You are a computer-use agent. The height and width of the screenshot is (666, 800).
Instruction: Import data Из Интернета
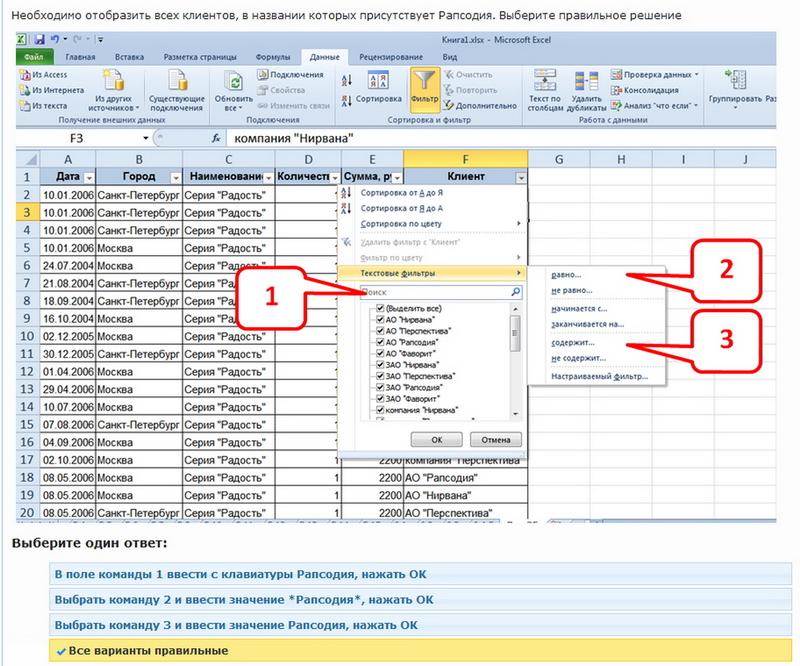click(52, 90)
